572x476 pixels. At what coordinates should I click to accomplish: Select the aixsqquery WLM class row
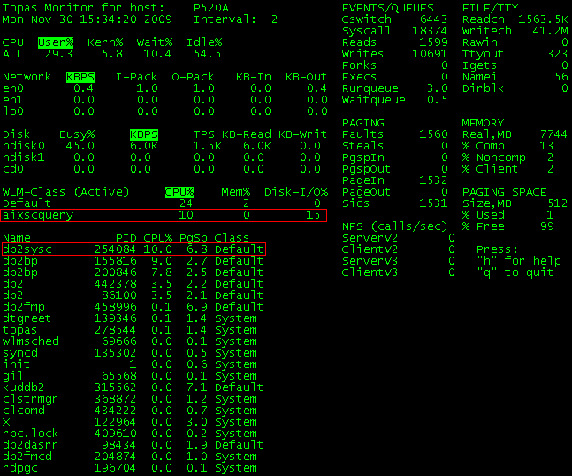coord(164,215)
